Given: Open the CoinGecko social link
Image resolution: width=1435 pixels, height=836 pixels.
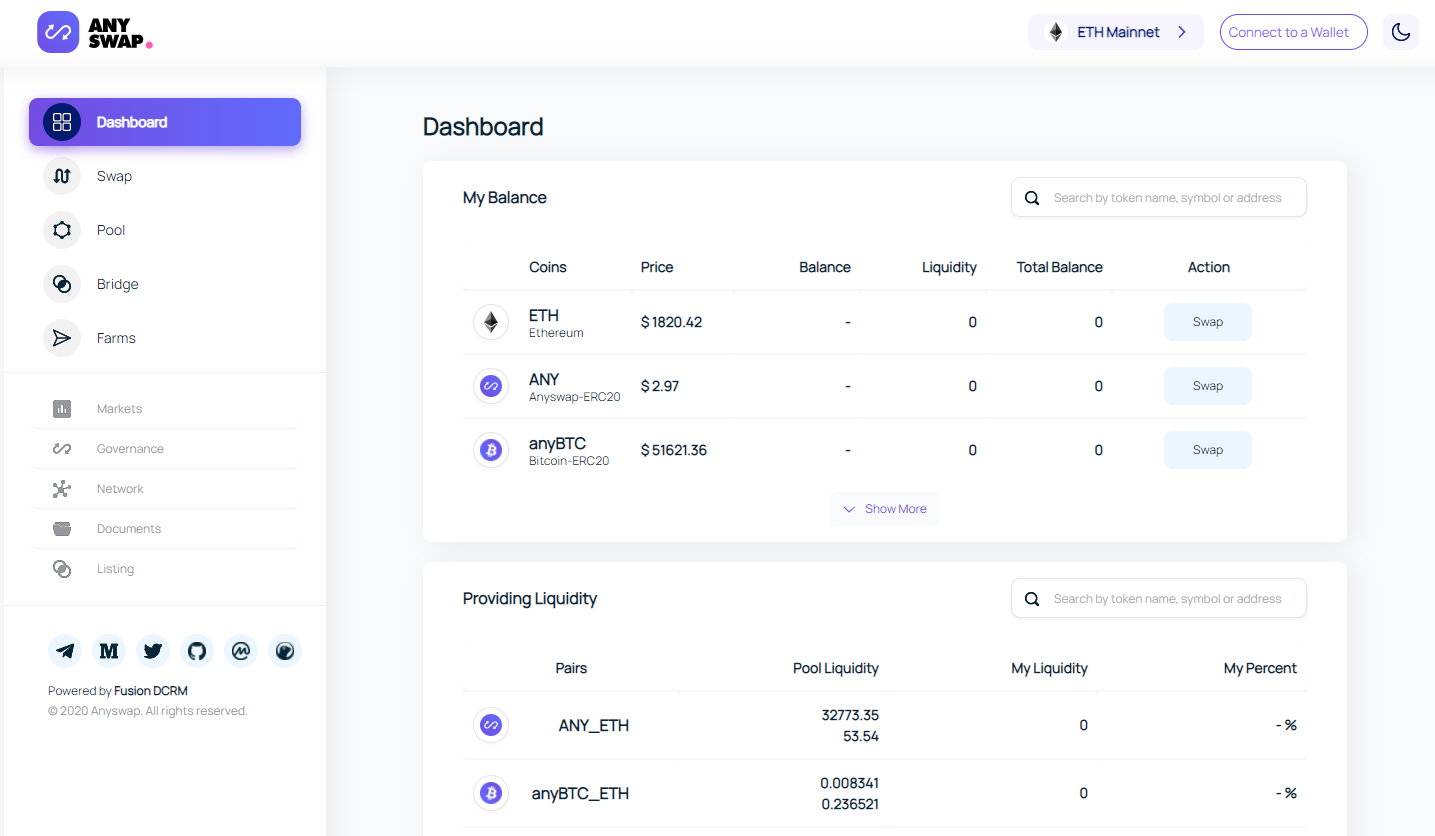Looking at the screenshot, I should pos(285,651).
